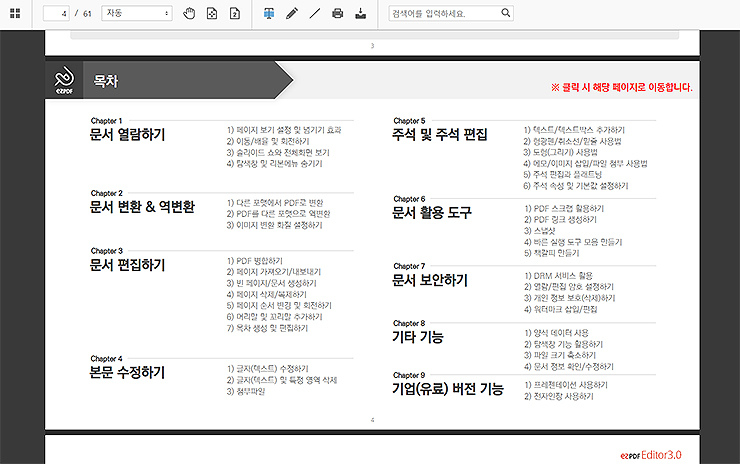This screenshot has height=464, width=740.
Task: Select the hand pan tool
Action: pyautogui.click(x=189, y=13)
